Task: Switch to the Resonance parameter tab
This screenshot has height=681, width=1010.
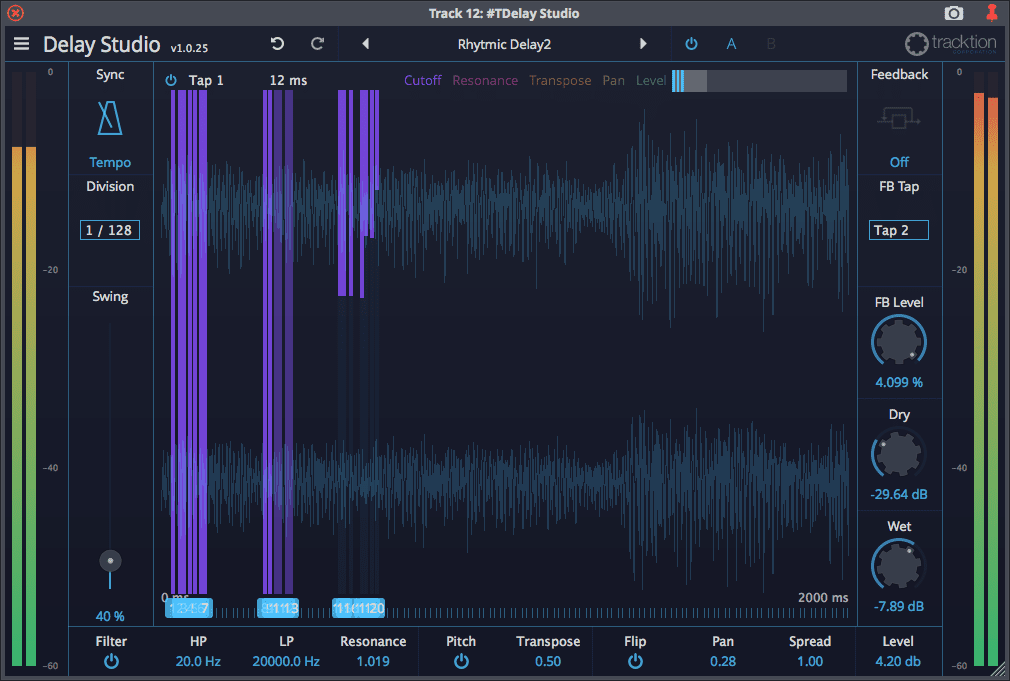Action: click(x=485, y=80)
